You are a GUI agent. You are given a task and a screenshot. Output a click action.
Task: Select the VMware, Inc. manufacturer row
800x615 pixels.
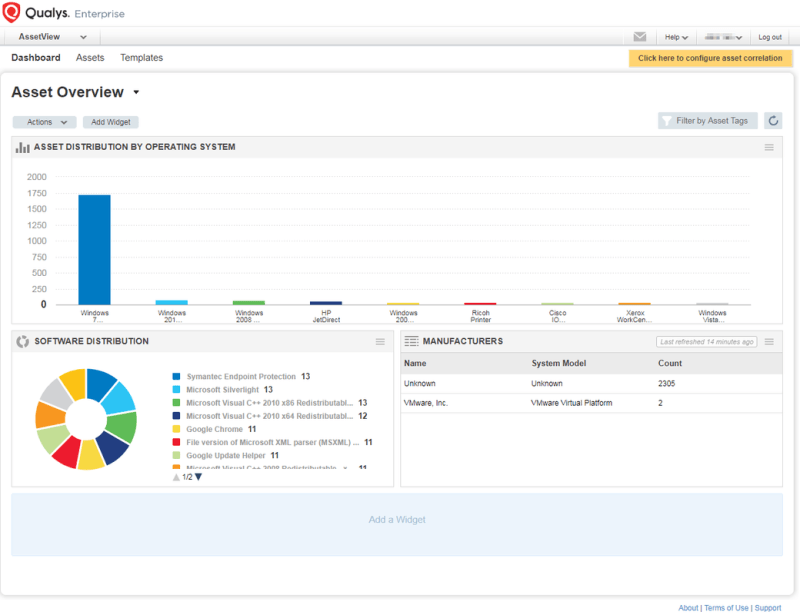tap(591, 403)
